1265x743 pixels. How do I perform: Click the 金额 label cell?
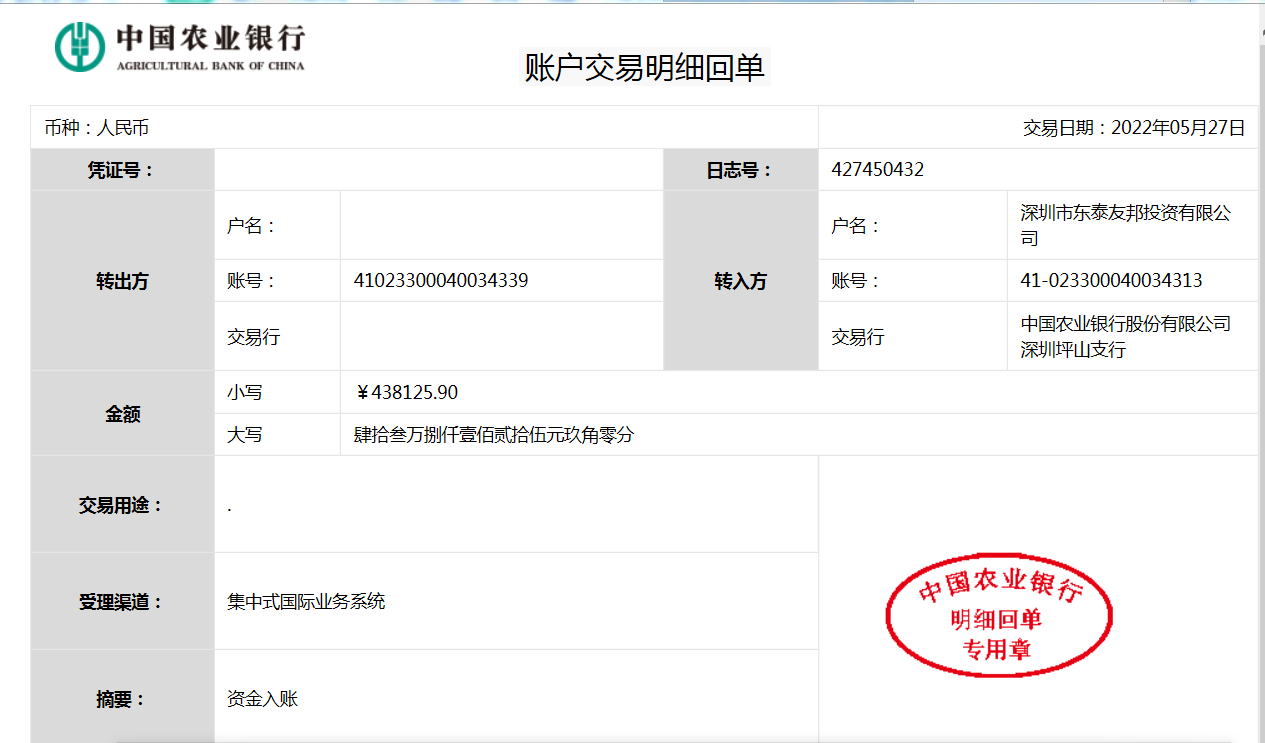pyautogui.click(x=123, y=413)
